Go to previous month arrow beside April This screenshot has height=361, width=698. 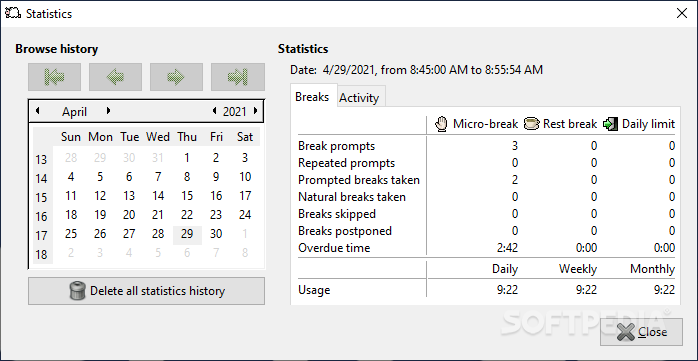click(x=37, y=110)
